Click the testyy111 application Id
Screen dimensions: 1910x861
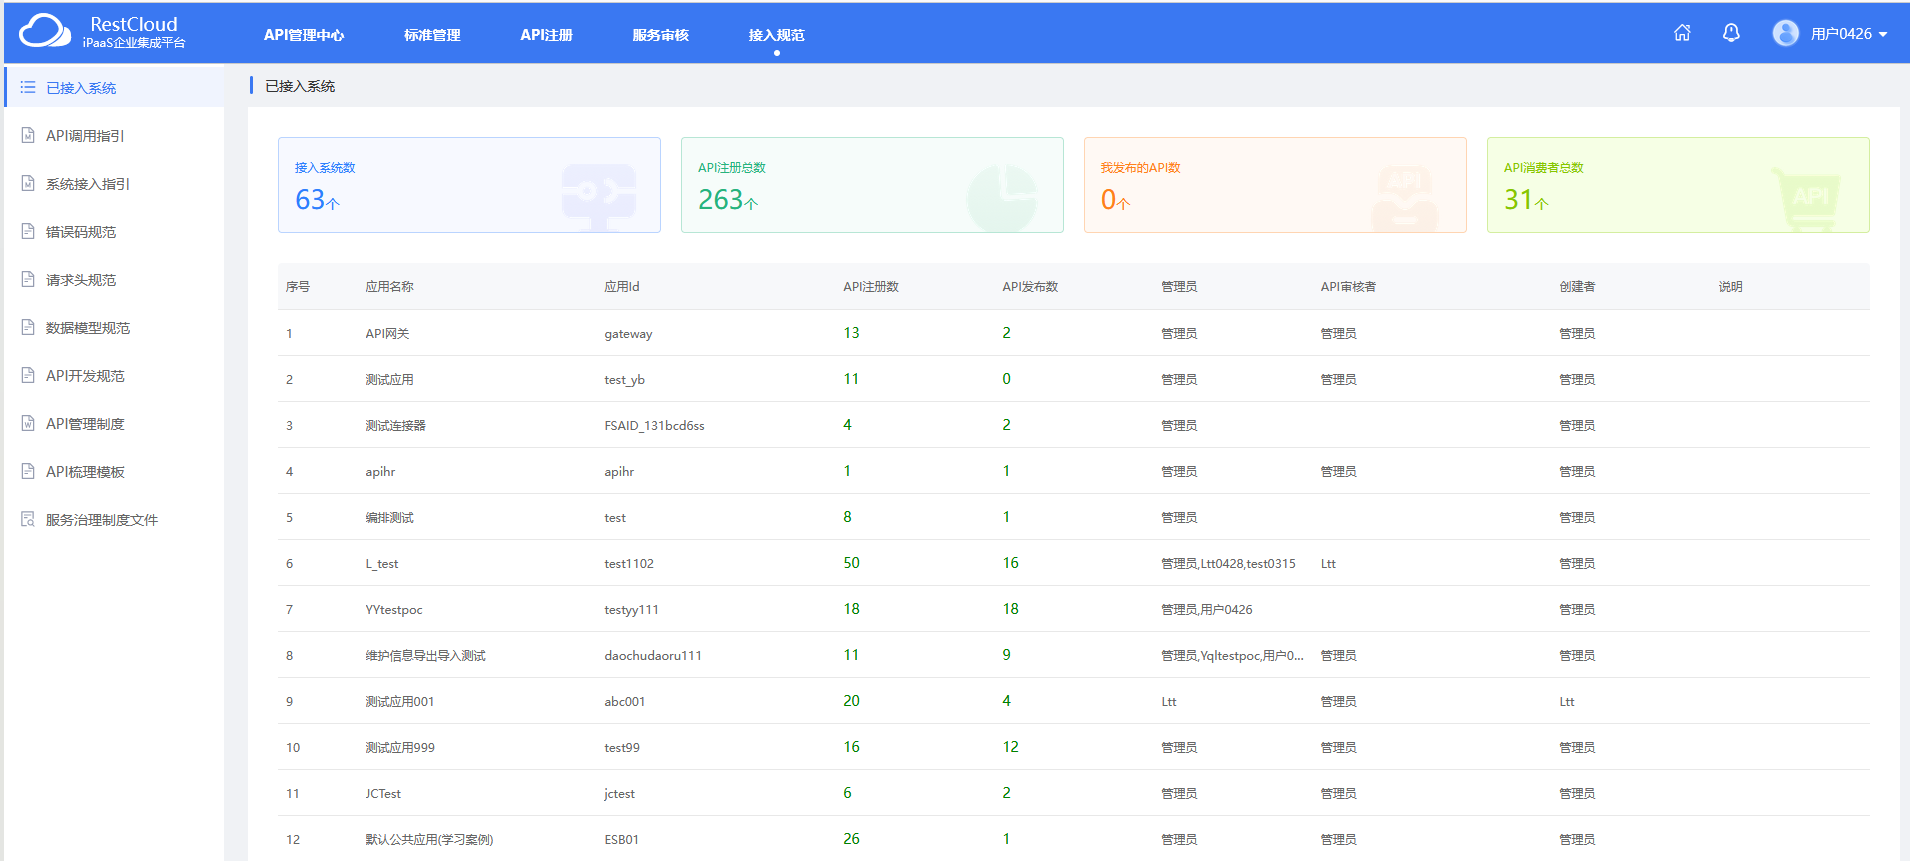pyautogui.click(x=631, y=609)
